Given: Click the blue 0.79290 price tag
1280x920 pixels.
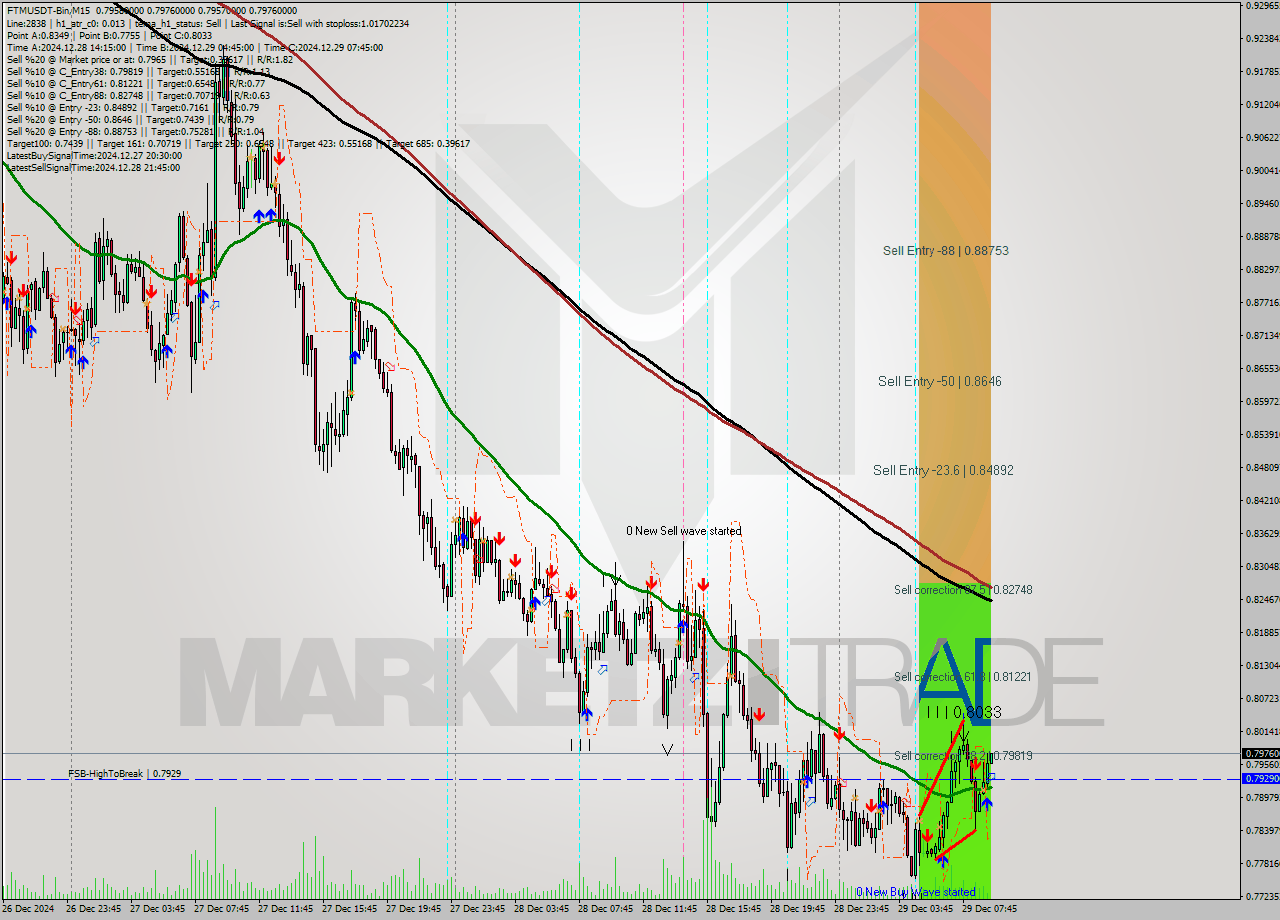Looking at the screenshot, I should click(x=1260, y=778).
